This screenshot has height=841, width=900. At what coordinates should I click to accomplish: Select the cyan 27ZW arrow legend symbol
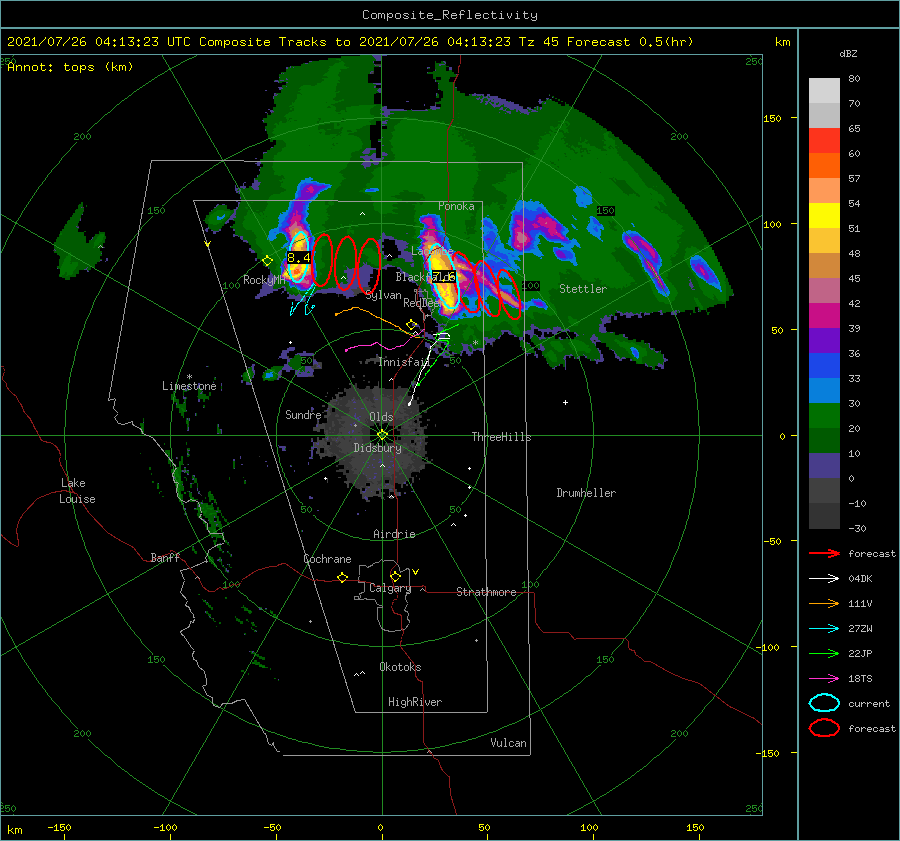coord(824,629)
